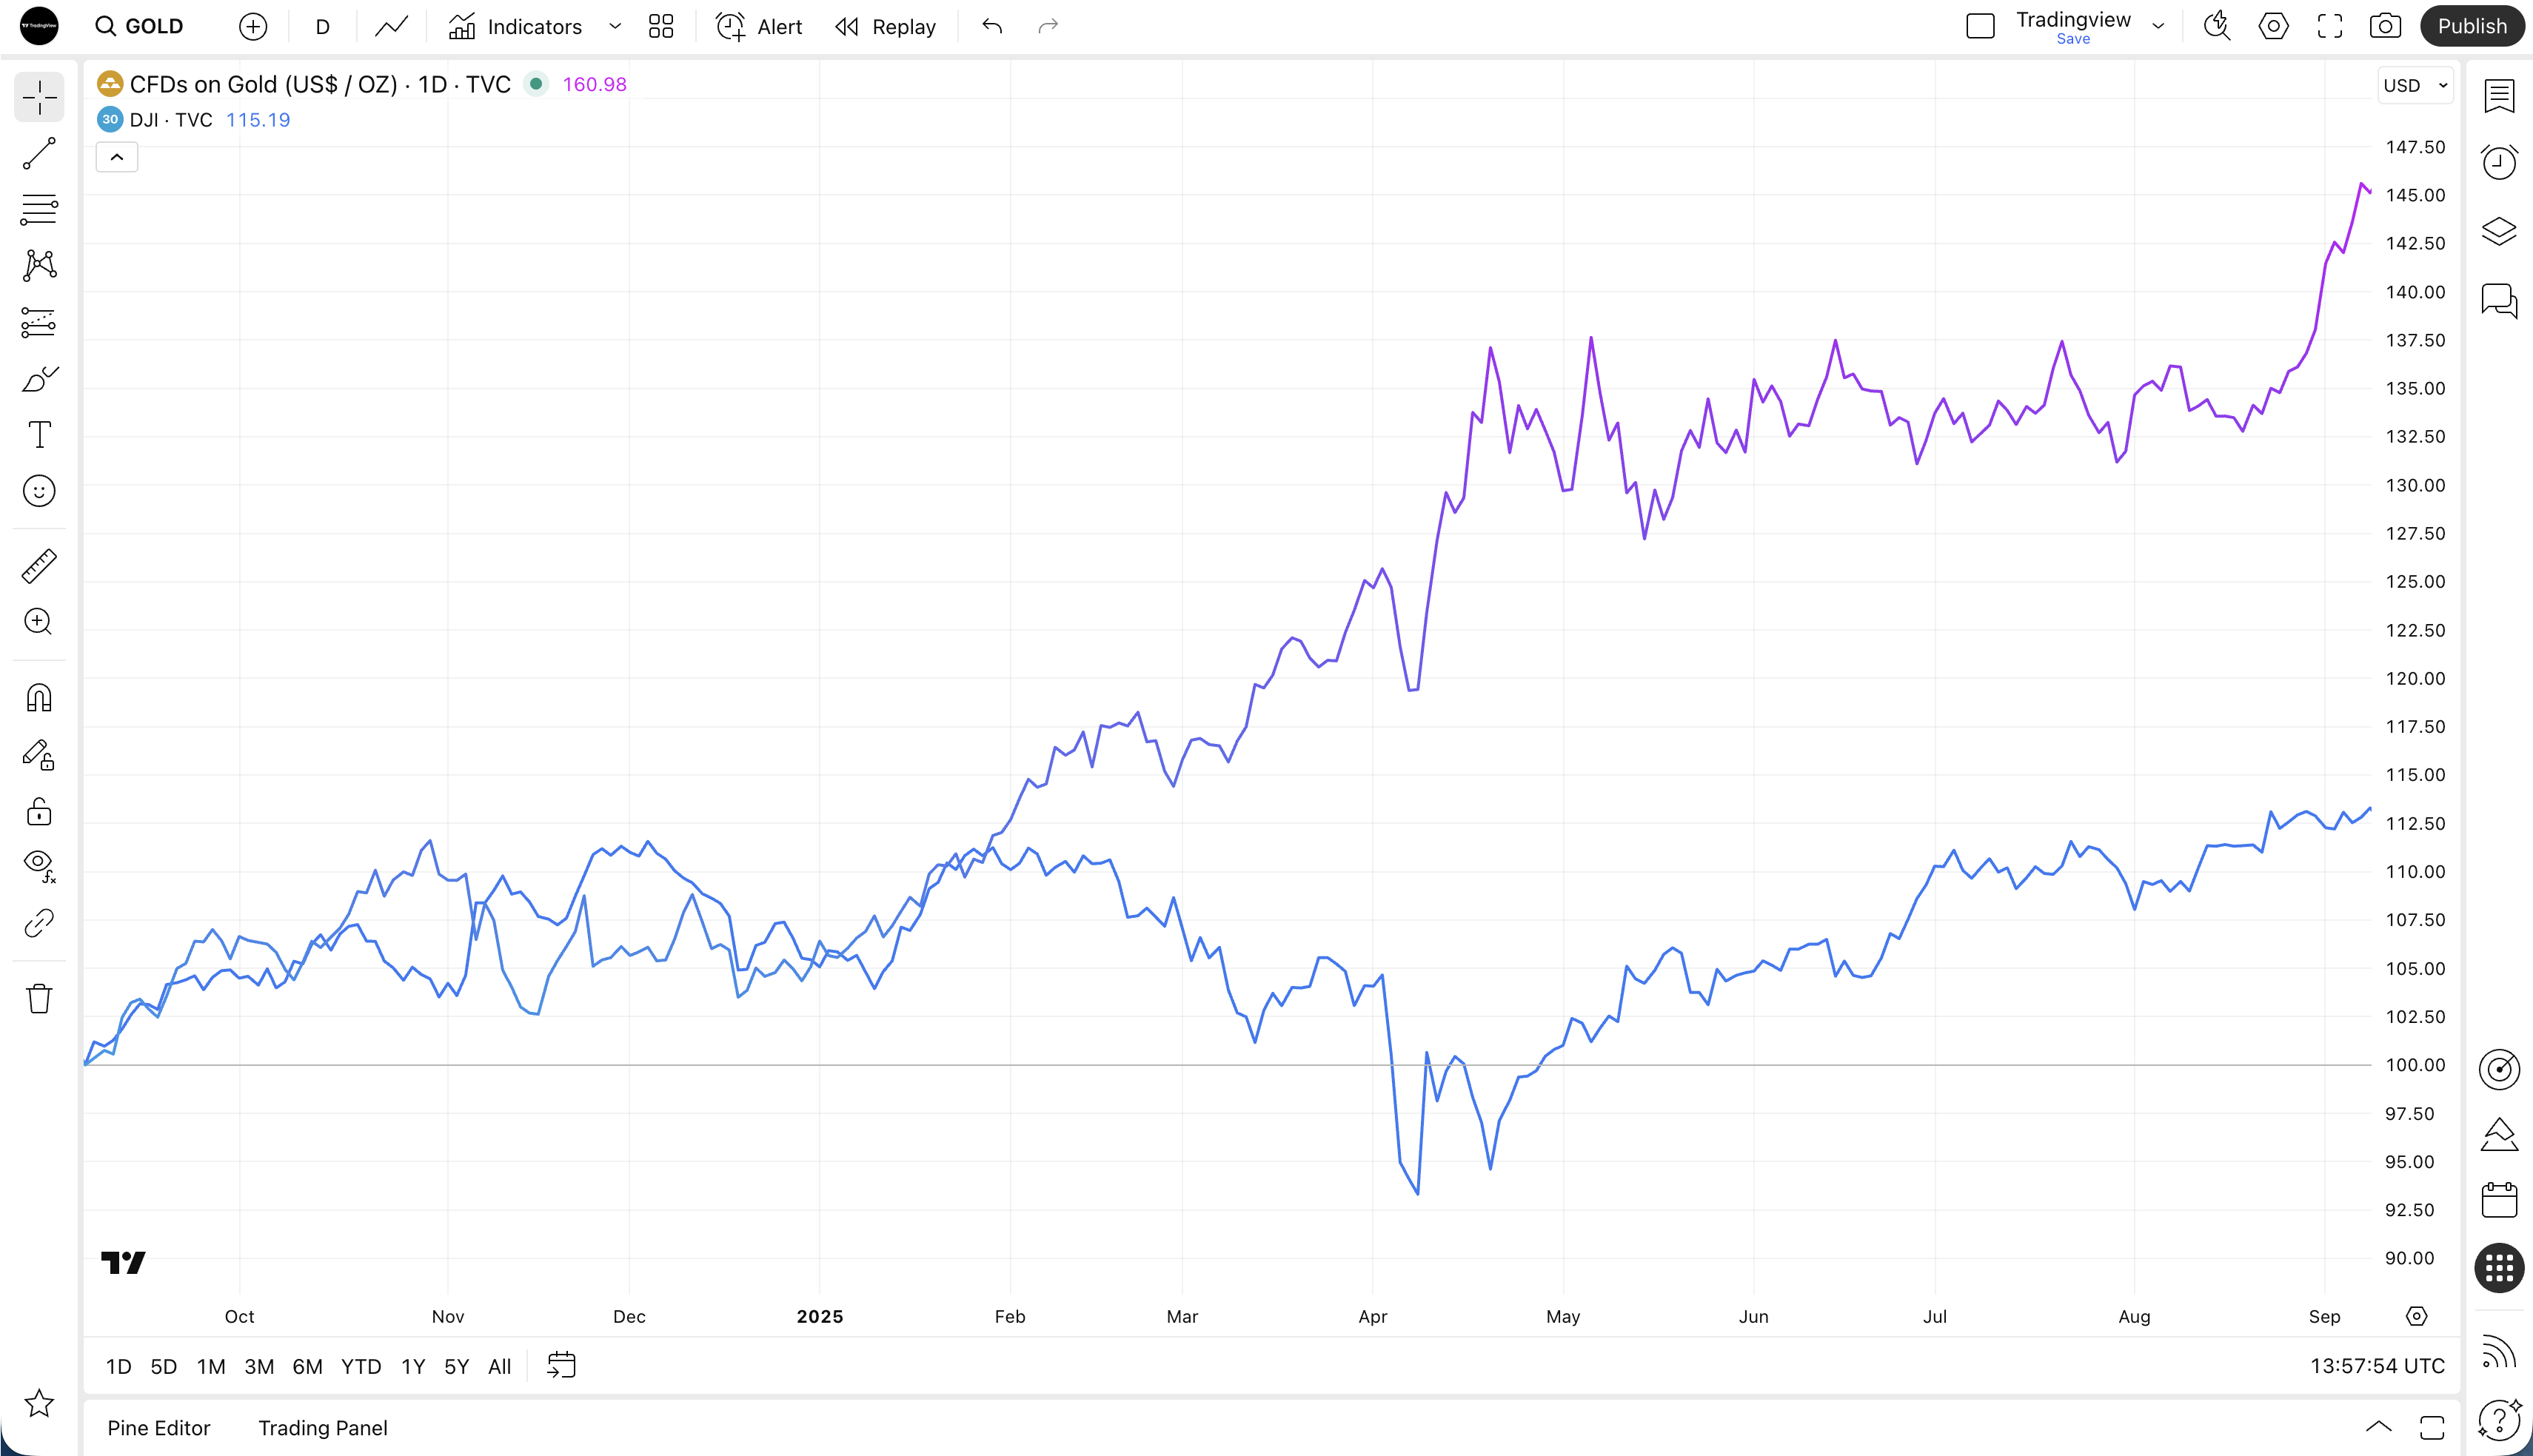Pick the Measure ruler tool
This screenshot has width=2533, height=1456.
tap(39, 566)
